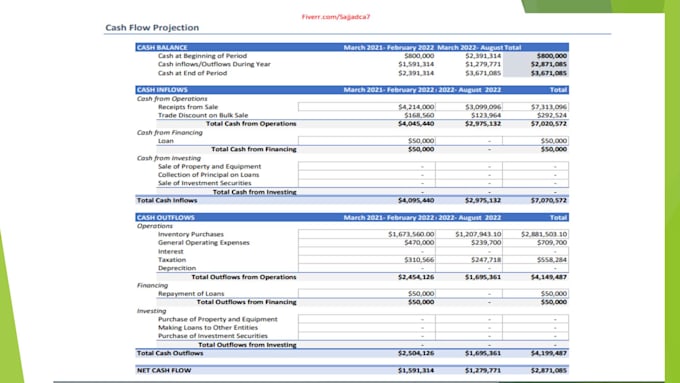Select "Total Outflows from Investing" label
Screen dimensions: 680x383
(x=247, y=345)
